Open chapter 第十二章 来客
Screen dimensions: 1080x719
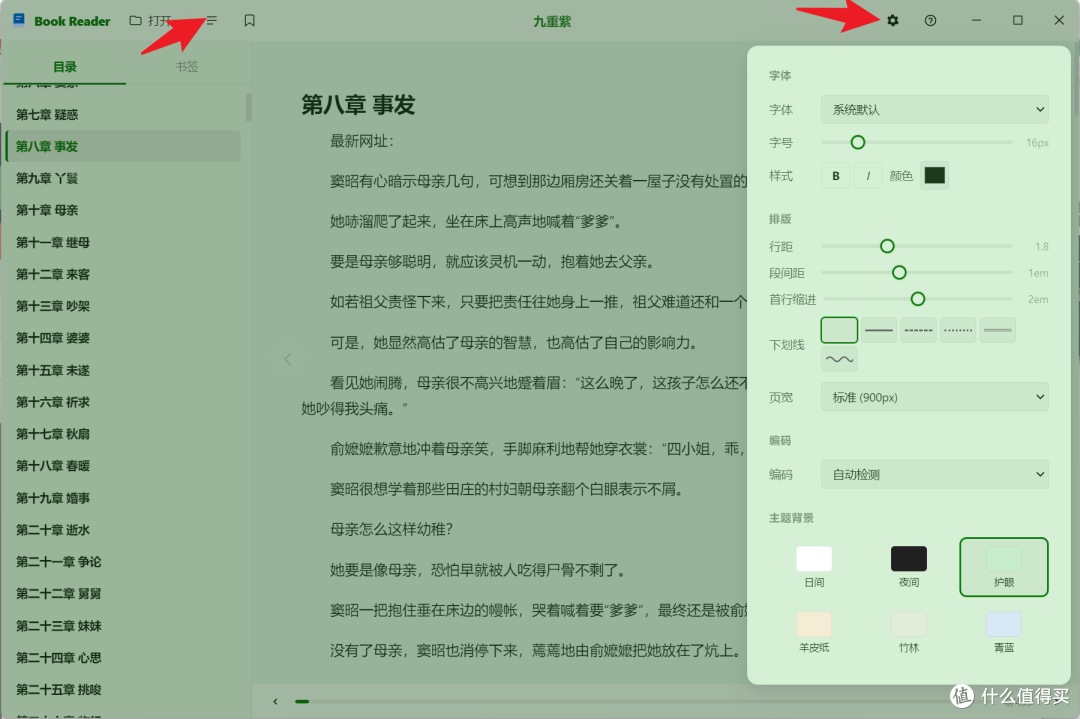[123, 274]
